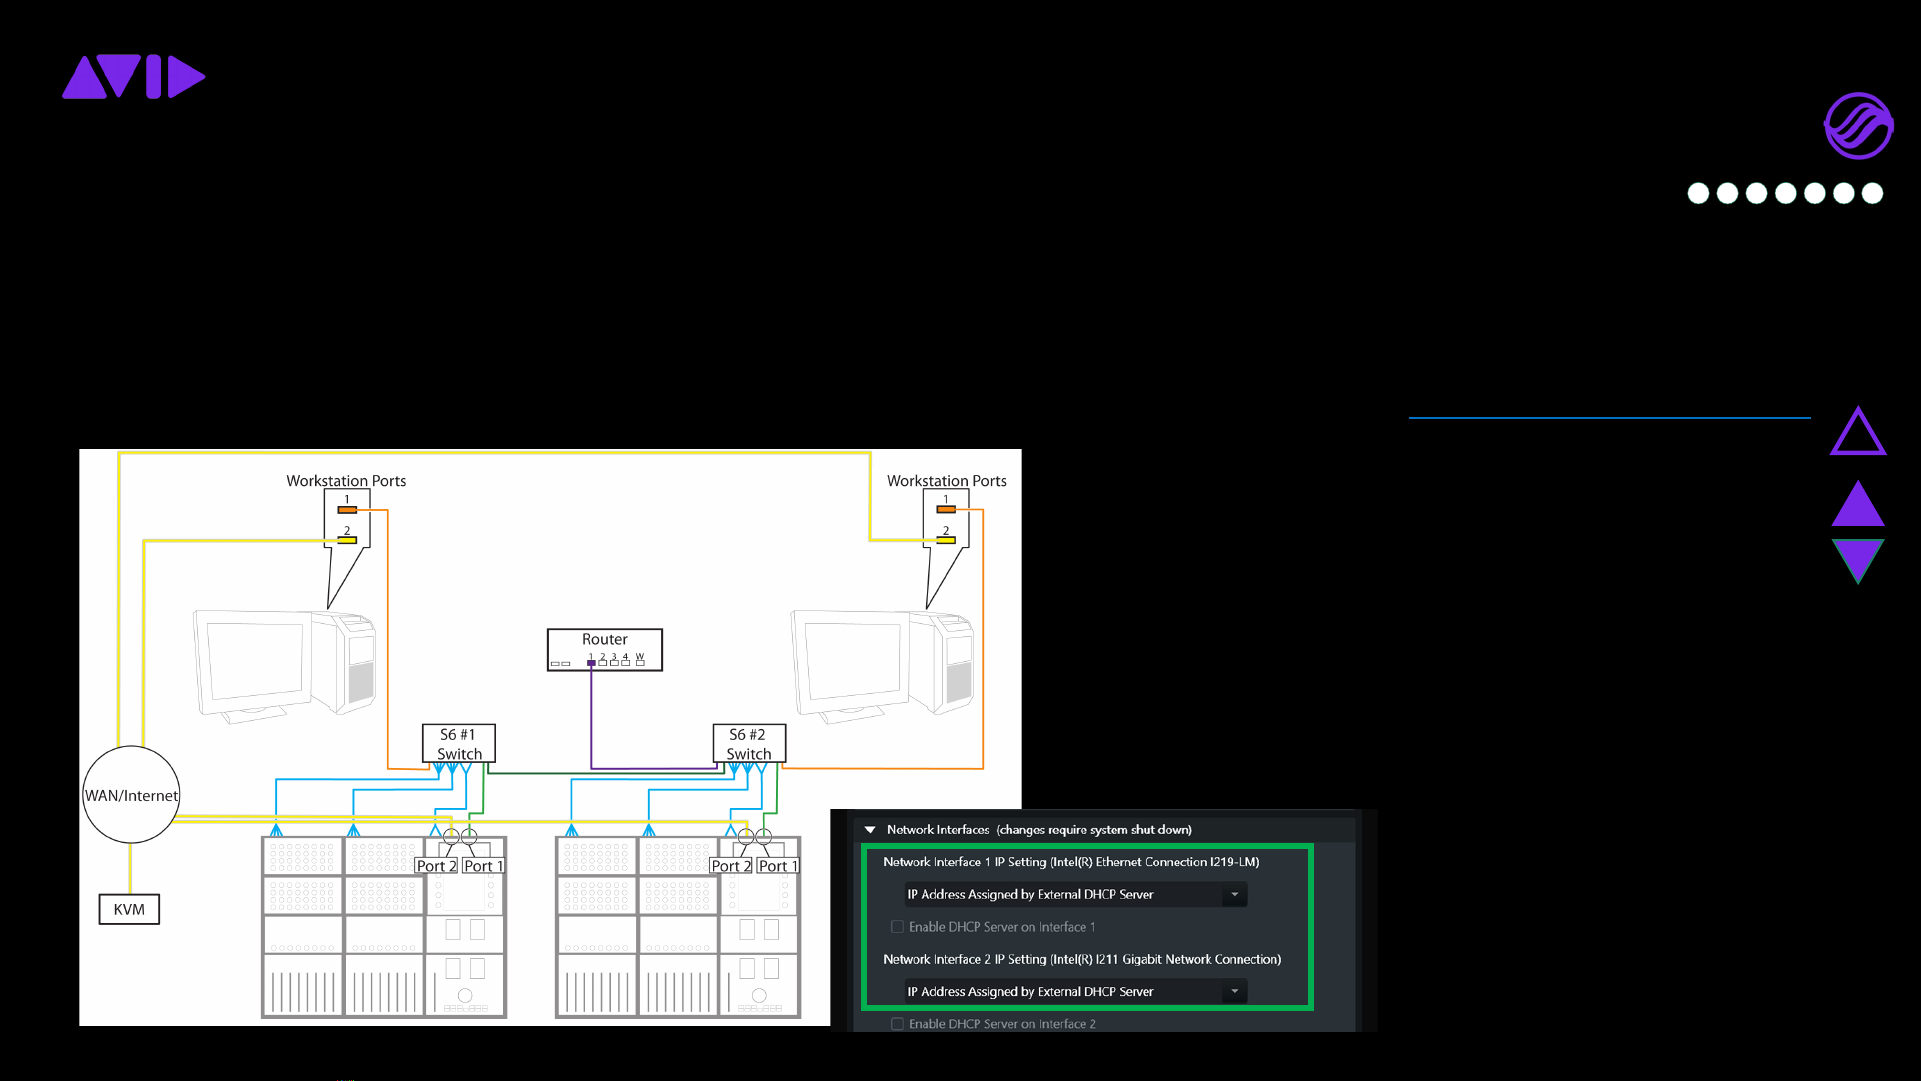Toggle Enable DHCP Server on Interface 1
The height and width of the screenshot is (1081, 1921).
(x=897, y=927)
